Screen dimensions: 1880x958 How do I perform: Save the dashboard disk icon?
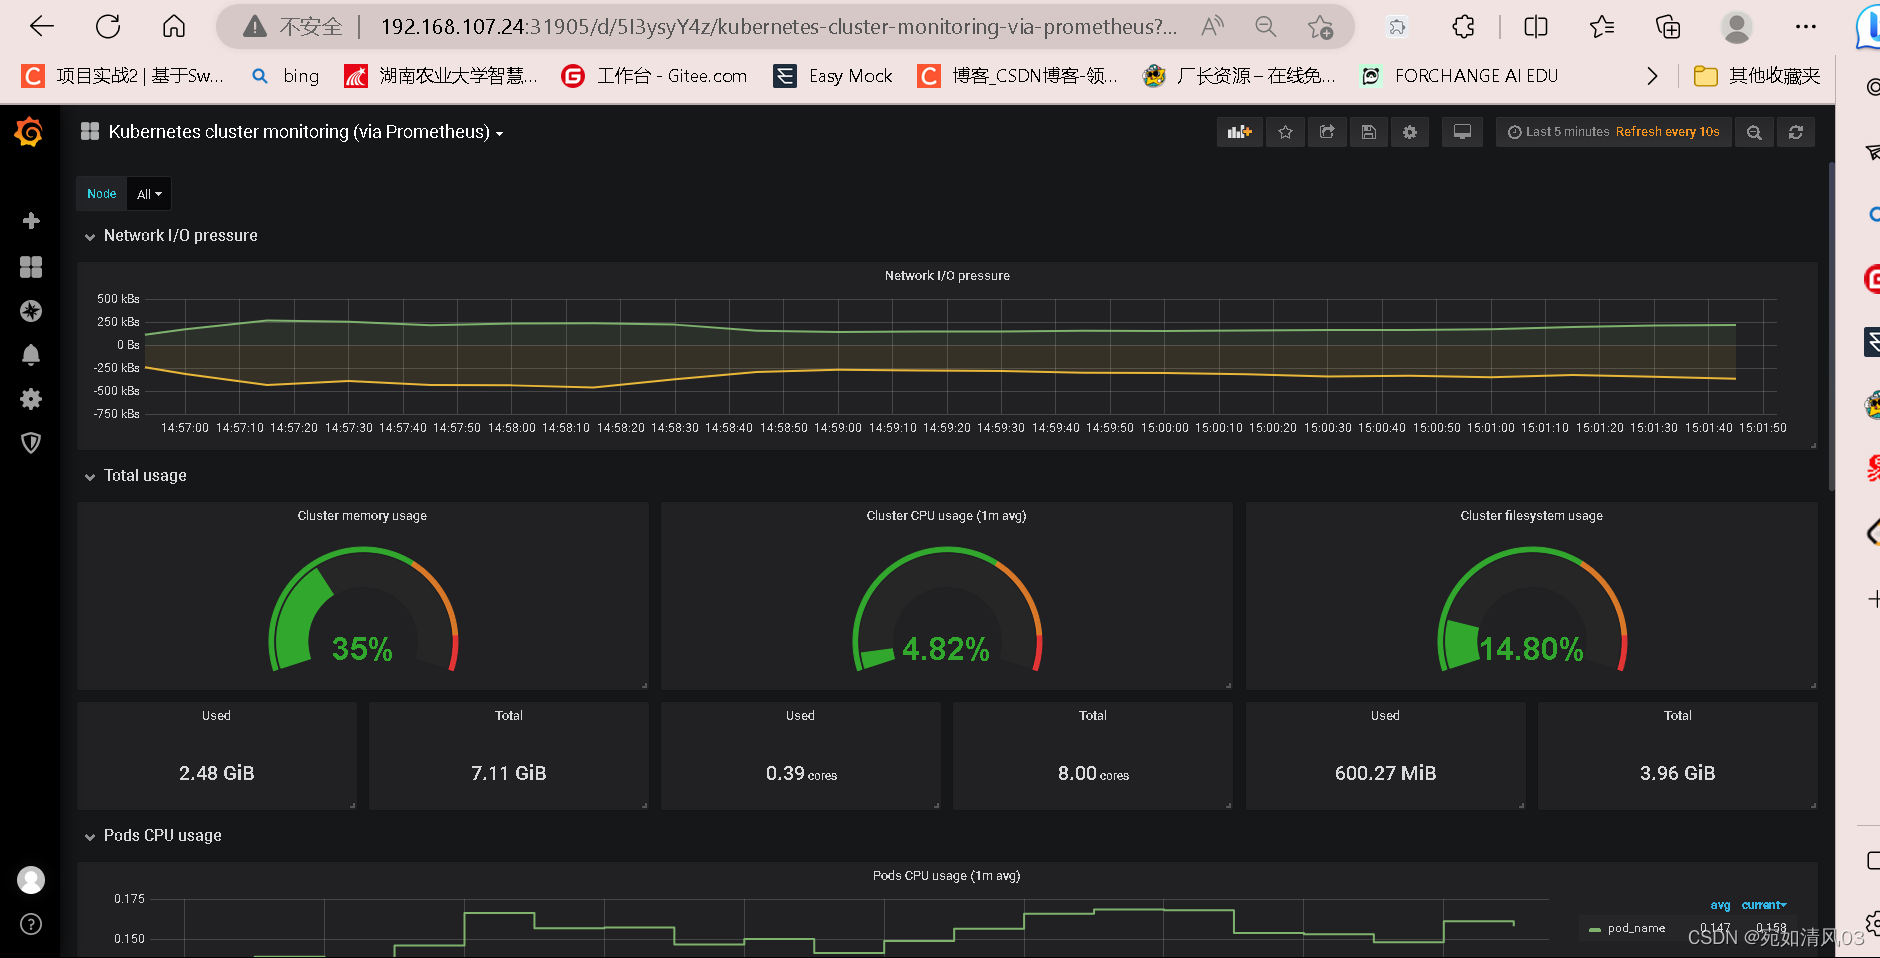pos(1369,132)
